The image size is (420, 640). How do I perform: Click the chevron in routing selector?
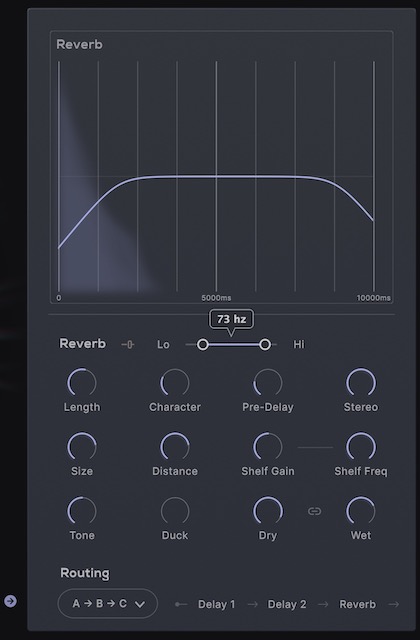[x=140, y=604]
